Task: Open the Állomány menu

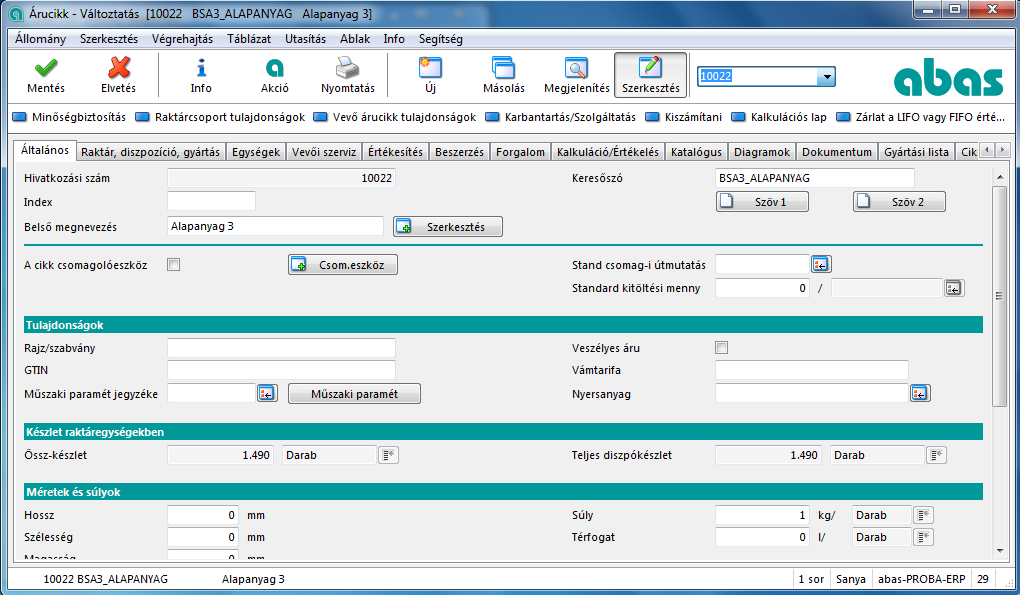Action: (x=40, y=39)
